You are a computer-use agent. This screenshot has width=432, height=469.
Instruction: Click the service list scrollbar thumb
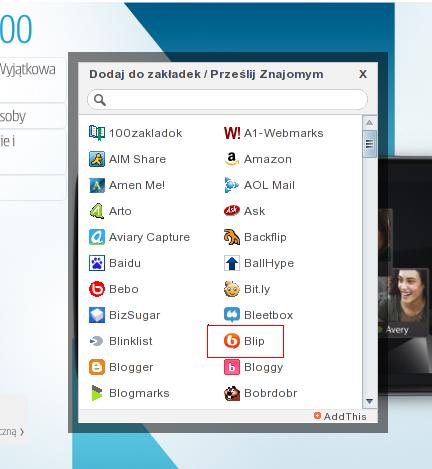coord(369,144)
